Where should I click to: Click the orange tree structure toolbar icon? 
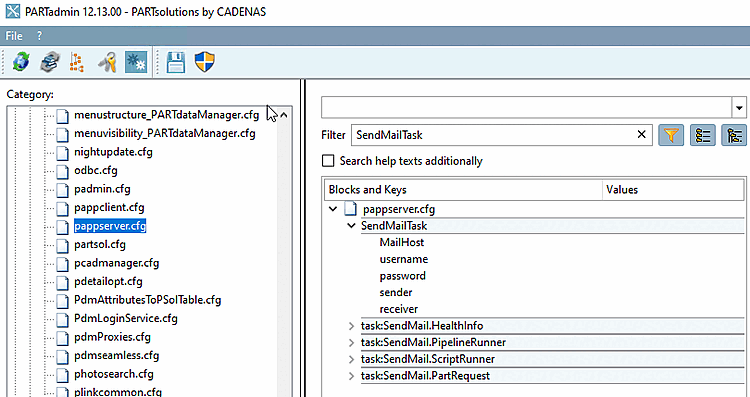coord(77,62)
